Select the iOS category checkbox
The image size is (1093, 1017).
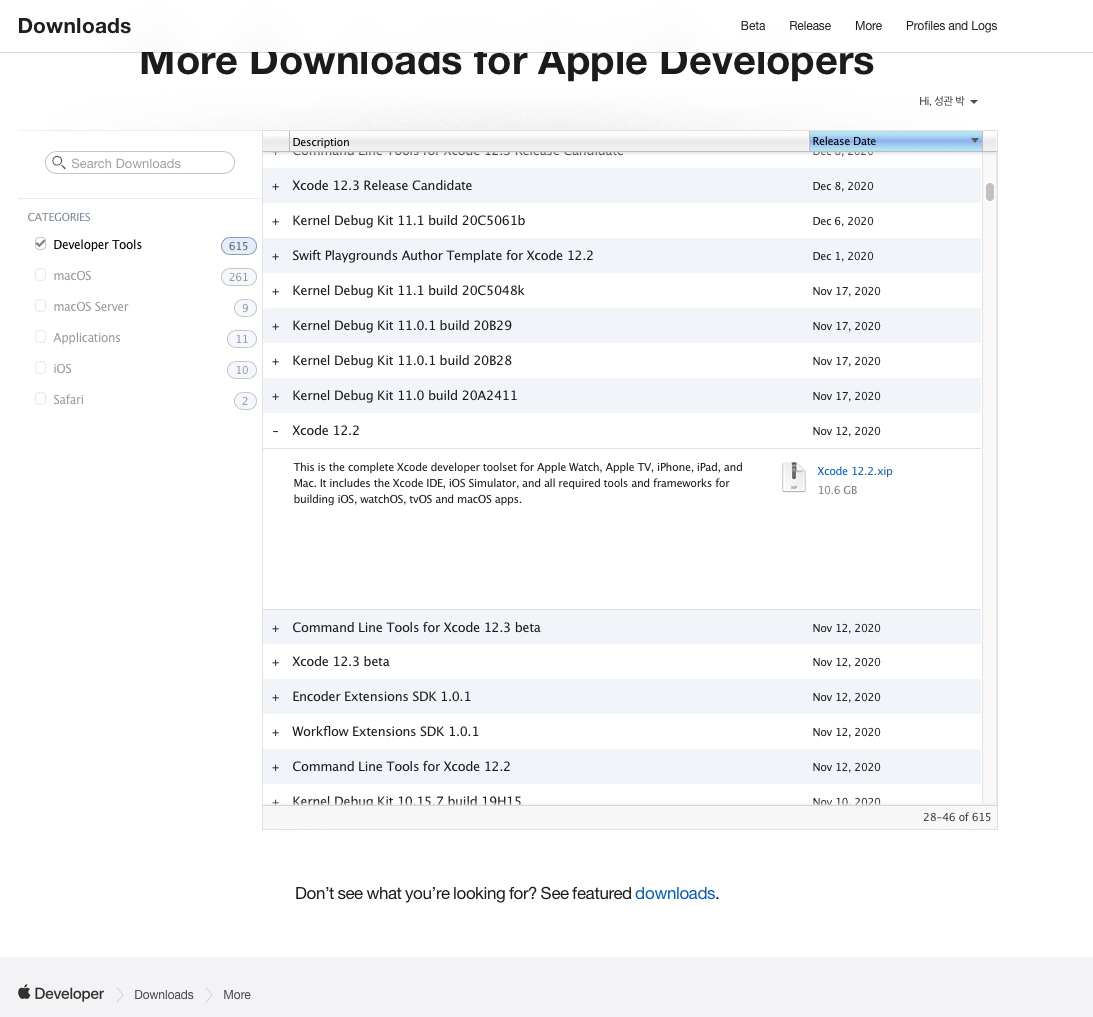[x=40, y=367]
